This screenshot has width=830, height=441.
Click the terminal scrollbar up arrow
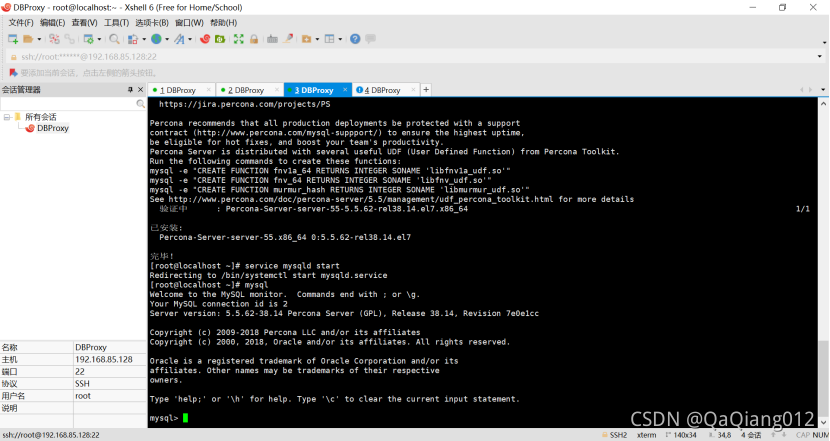pyautogui.click(x=823, y=104)
